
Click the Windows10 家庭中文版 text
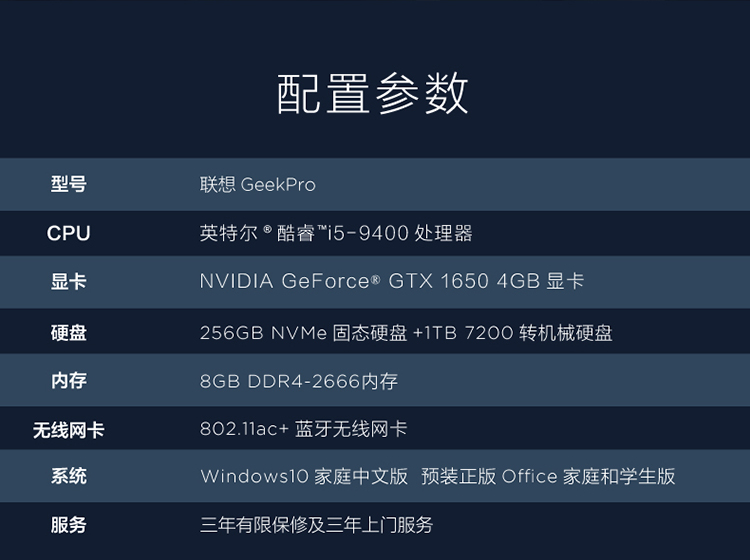tap(304, 476)
